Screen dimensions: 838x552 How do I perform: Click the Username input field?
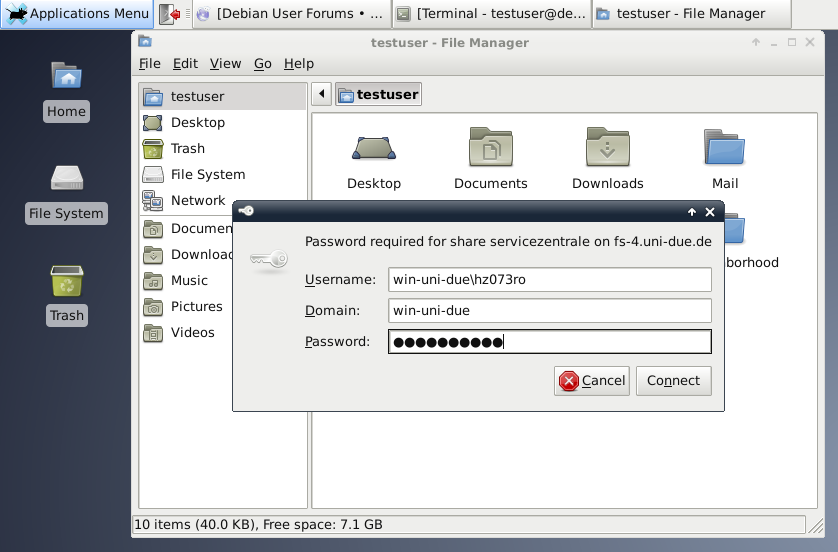click(x=549, y=280)
